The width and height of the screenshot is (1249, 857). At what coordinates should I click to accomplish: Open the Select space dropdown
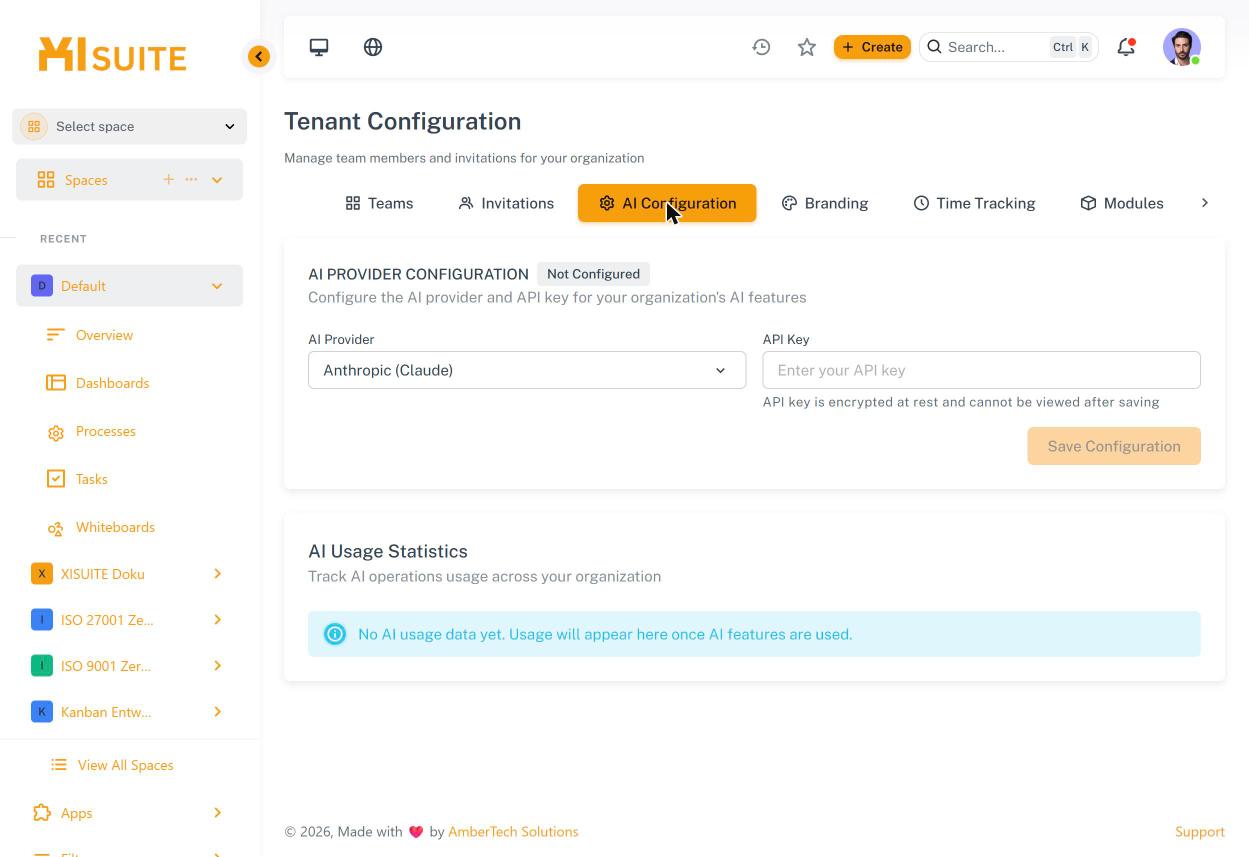click(x=130, y=126)
